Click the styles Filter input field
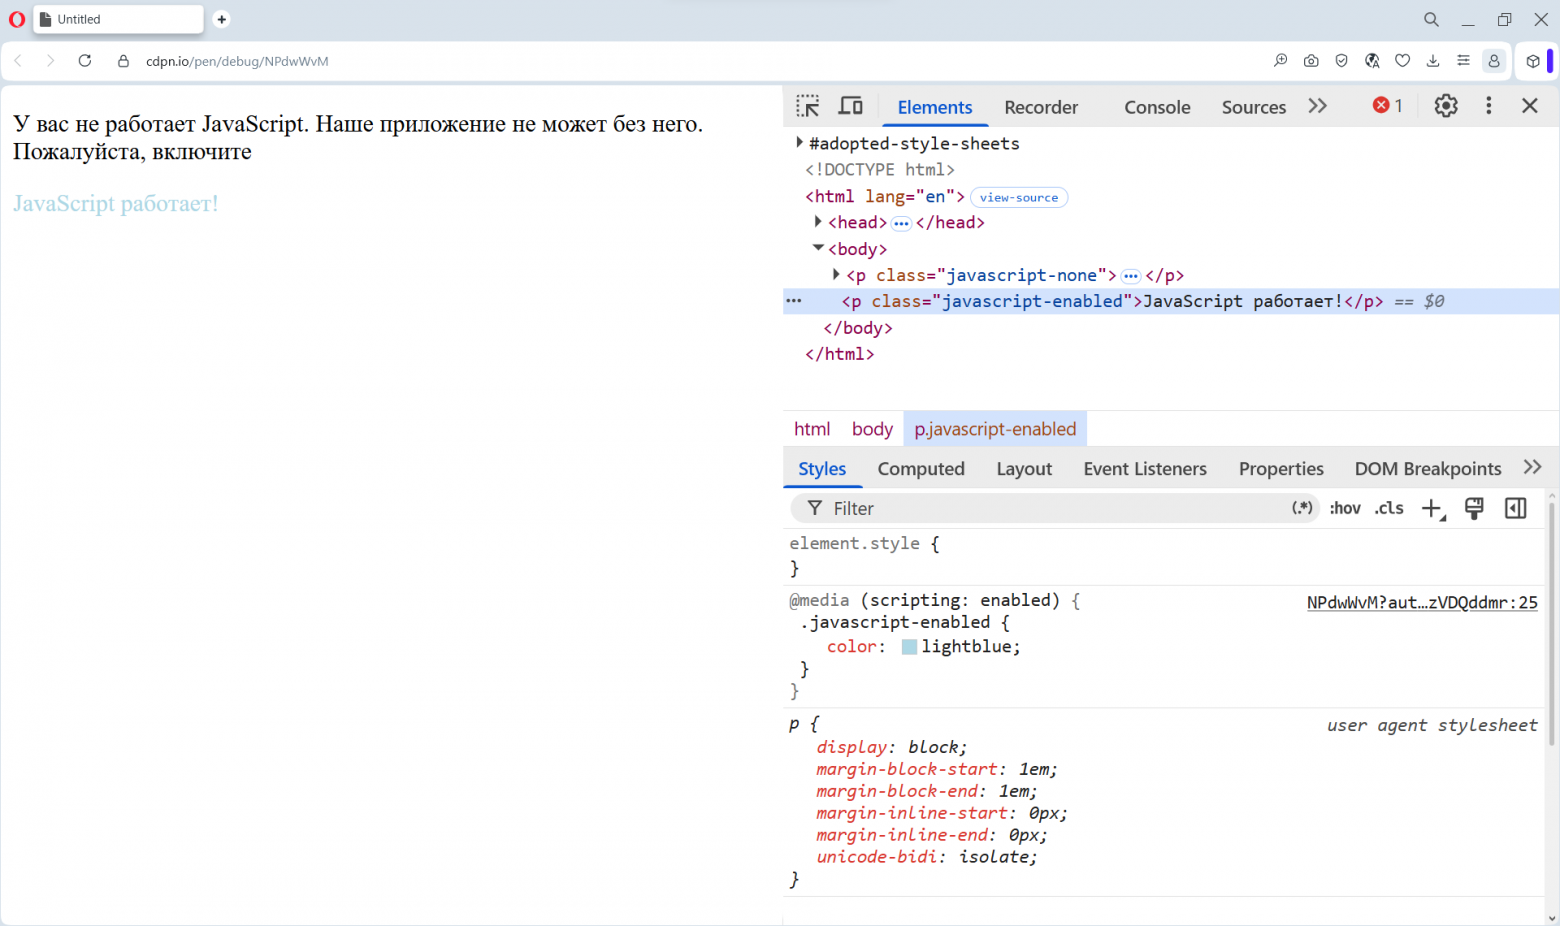The width and height of the screenshot is (1560, 926). tap(1055, 508)
